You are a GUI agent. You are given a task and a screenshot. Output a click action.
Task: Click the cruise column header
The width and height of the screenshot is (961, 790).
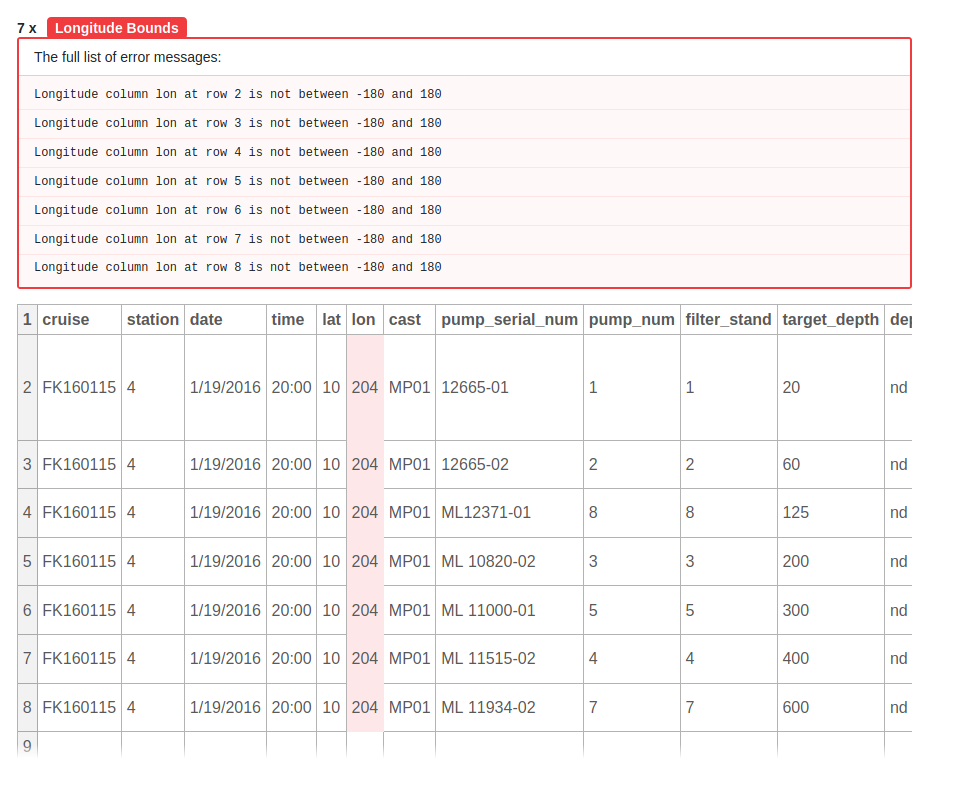(x=79, y=319)
